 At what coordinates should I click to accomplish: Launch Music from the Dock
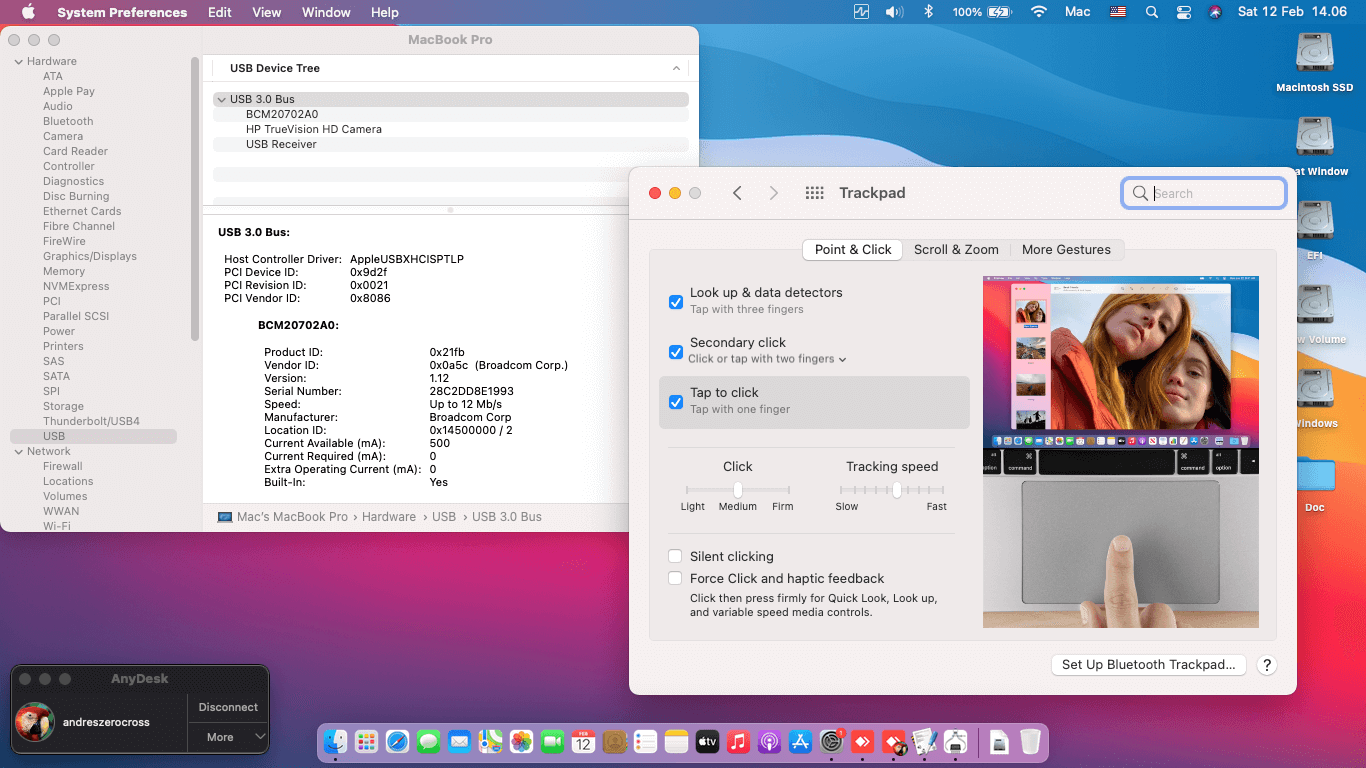pyautogui.click(x=738, y=741)
